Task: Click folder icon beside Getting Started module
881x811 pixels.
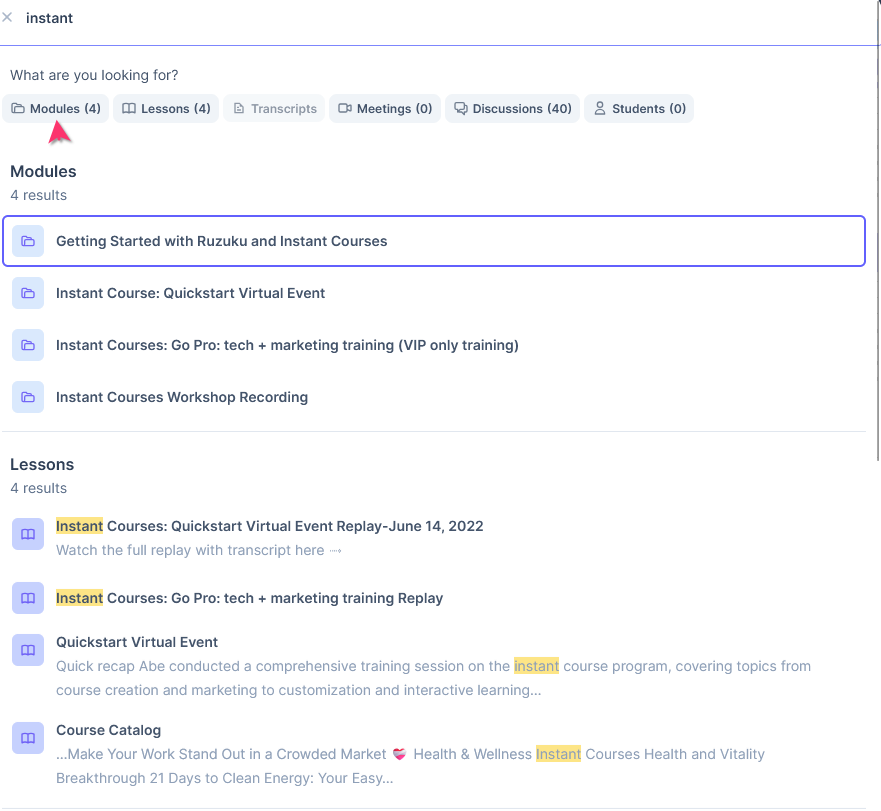Action: click(28, 241)
